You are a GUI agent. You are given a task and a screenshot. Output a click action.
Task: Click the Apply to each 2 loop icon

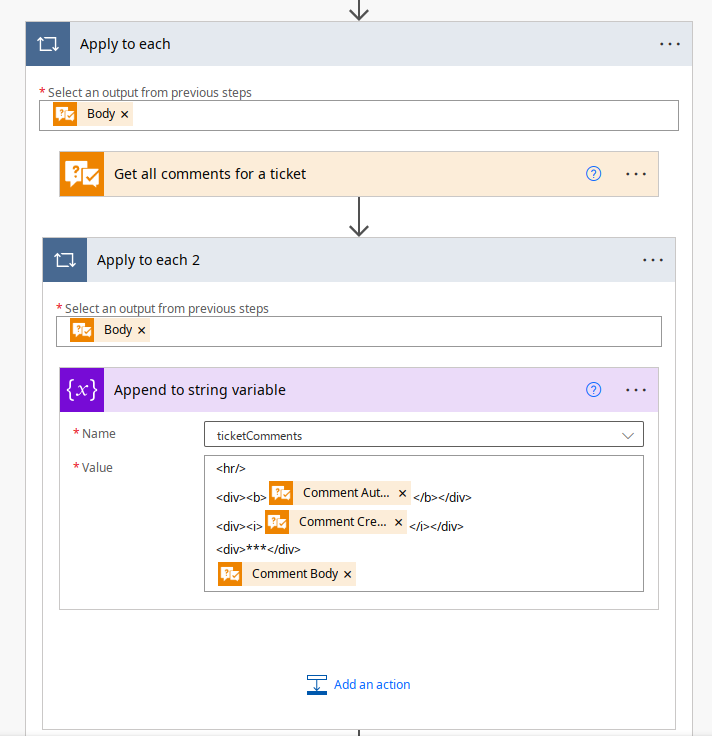click(x=65, y=260)
